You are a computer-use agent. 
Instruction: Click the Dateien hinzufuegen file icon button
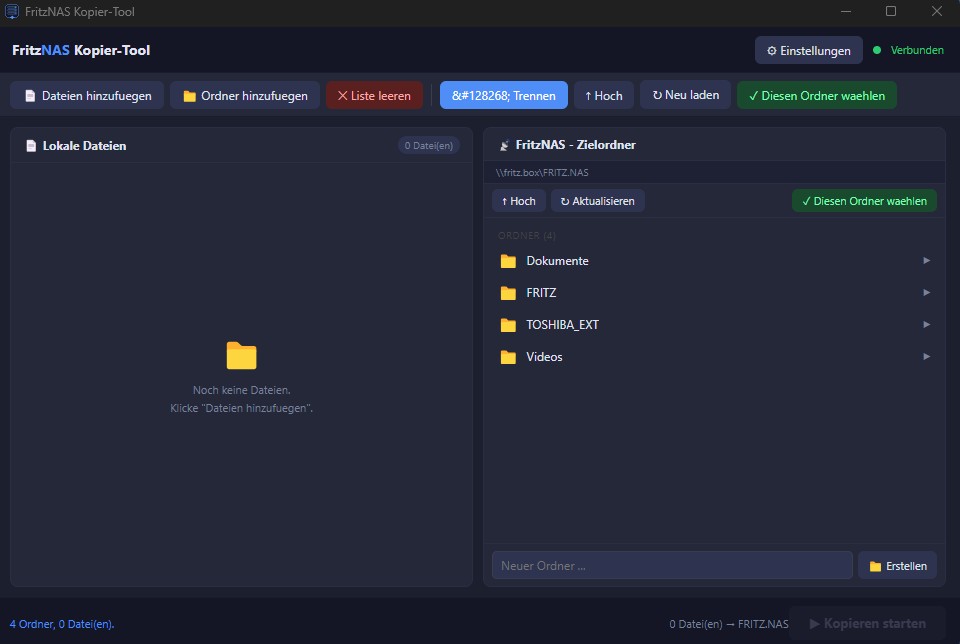(87, 95)
